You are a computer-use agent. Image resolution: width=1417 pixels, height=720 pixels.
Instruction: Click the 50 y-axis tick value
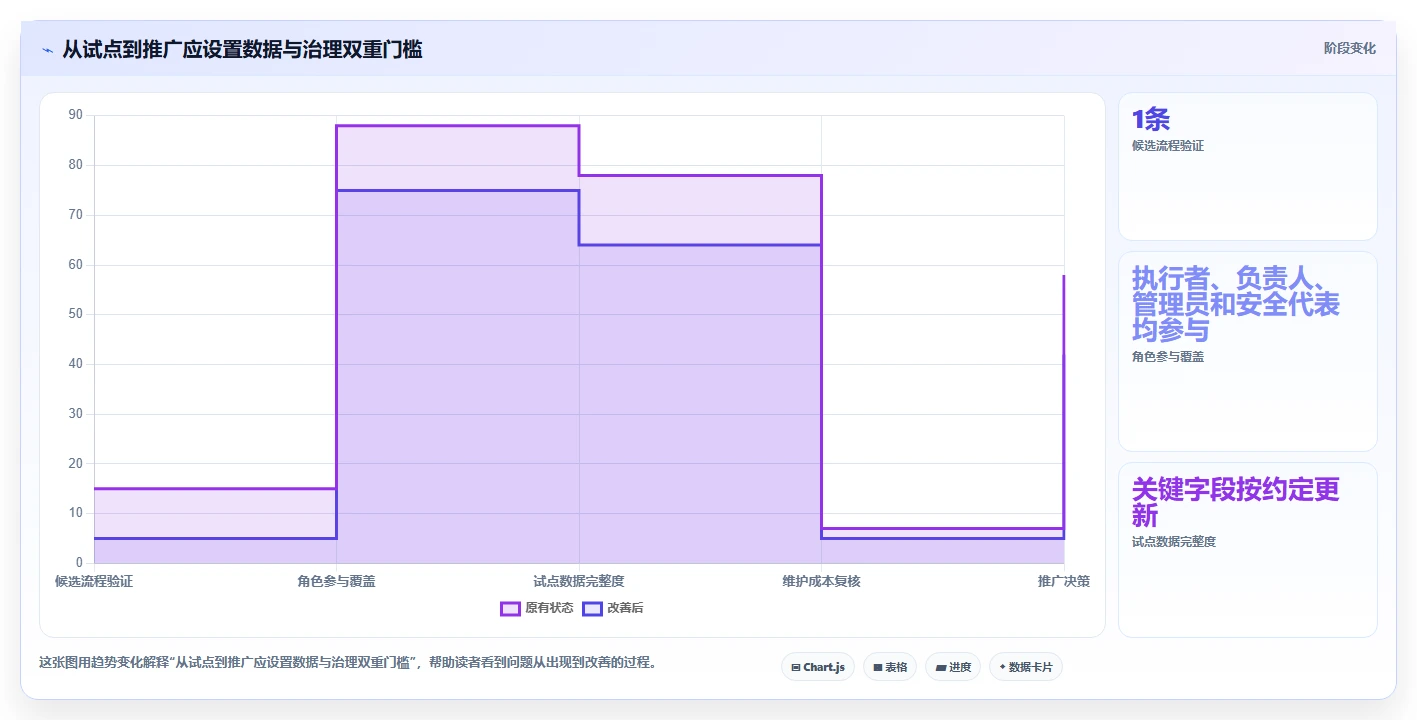click(x=76, y=314)
